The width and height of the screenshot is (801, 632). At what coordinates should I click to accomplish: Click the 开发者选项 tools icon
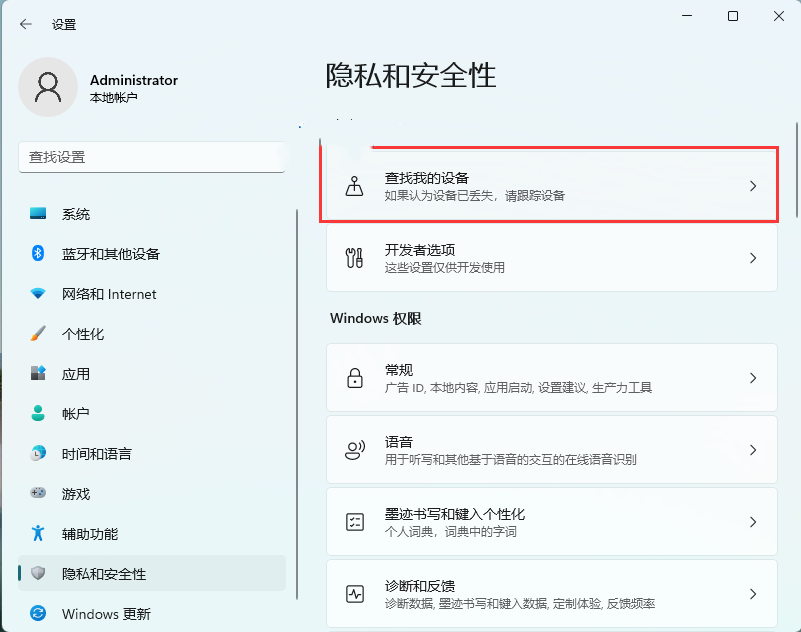(354, 258)
